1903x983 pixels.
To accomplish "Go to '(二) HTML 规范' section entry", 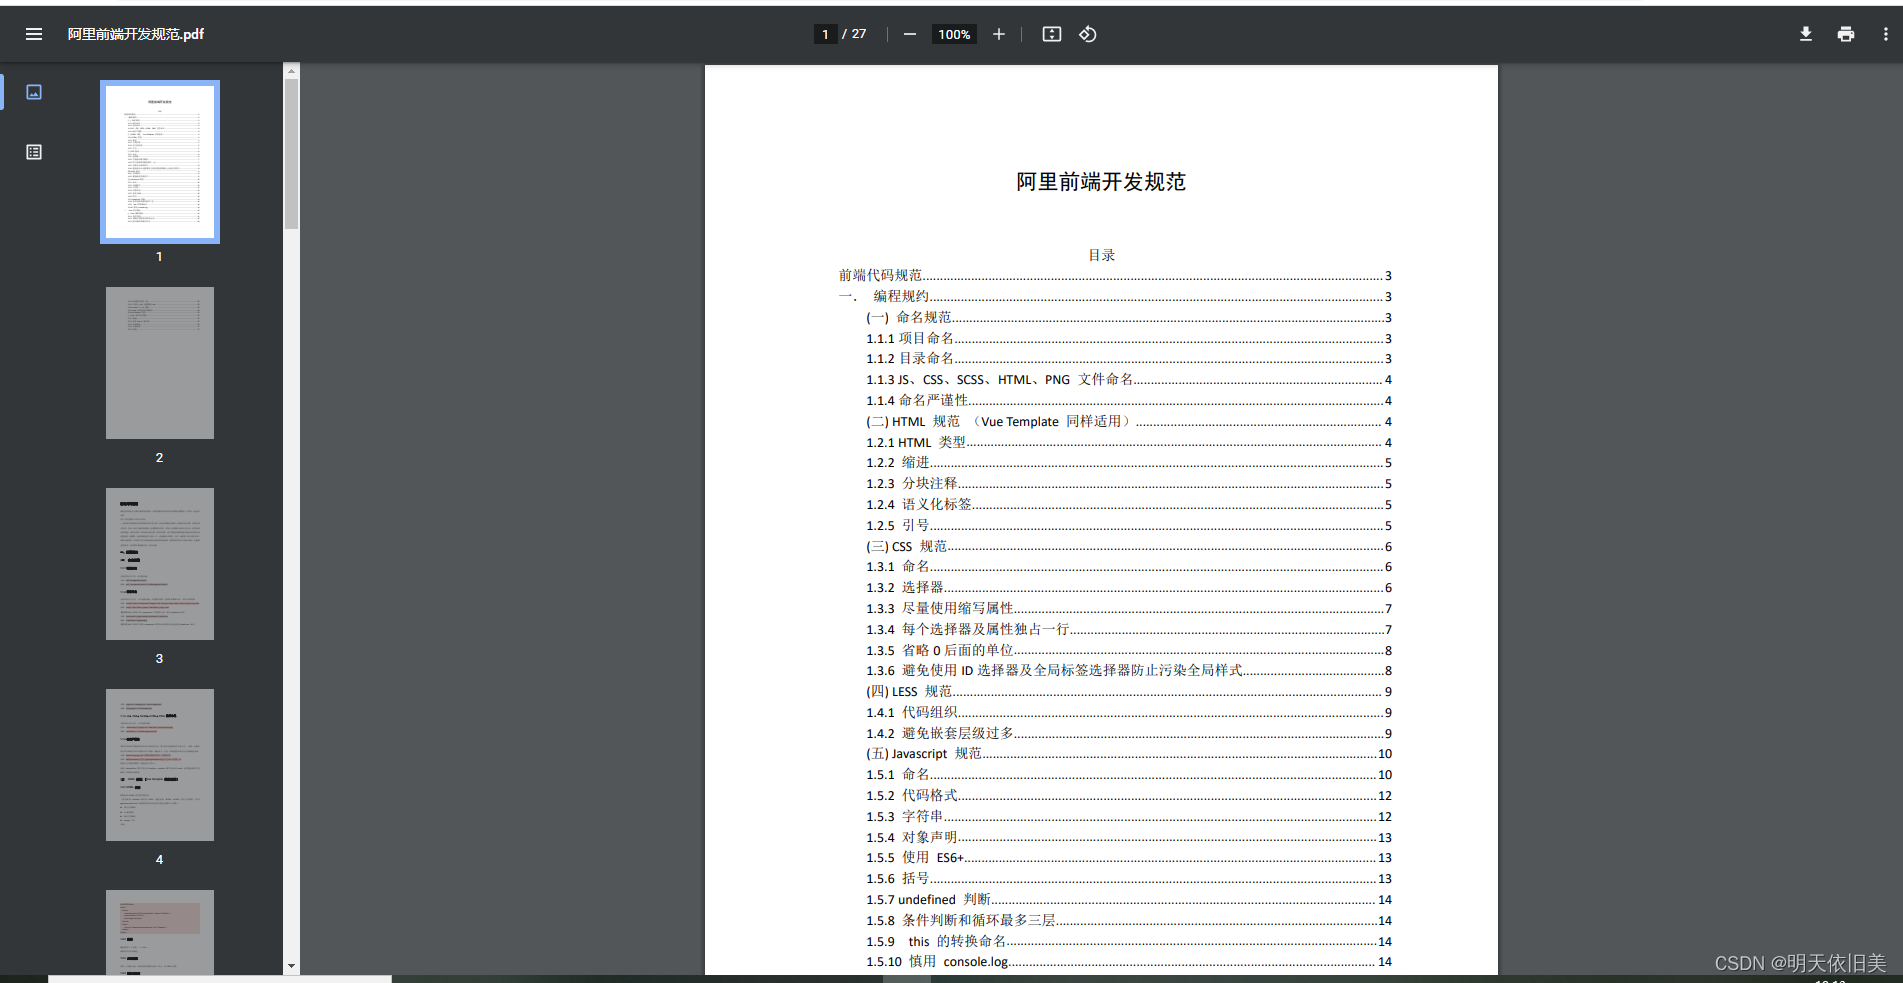I will point(1129,421).
